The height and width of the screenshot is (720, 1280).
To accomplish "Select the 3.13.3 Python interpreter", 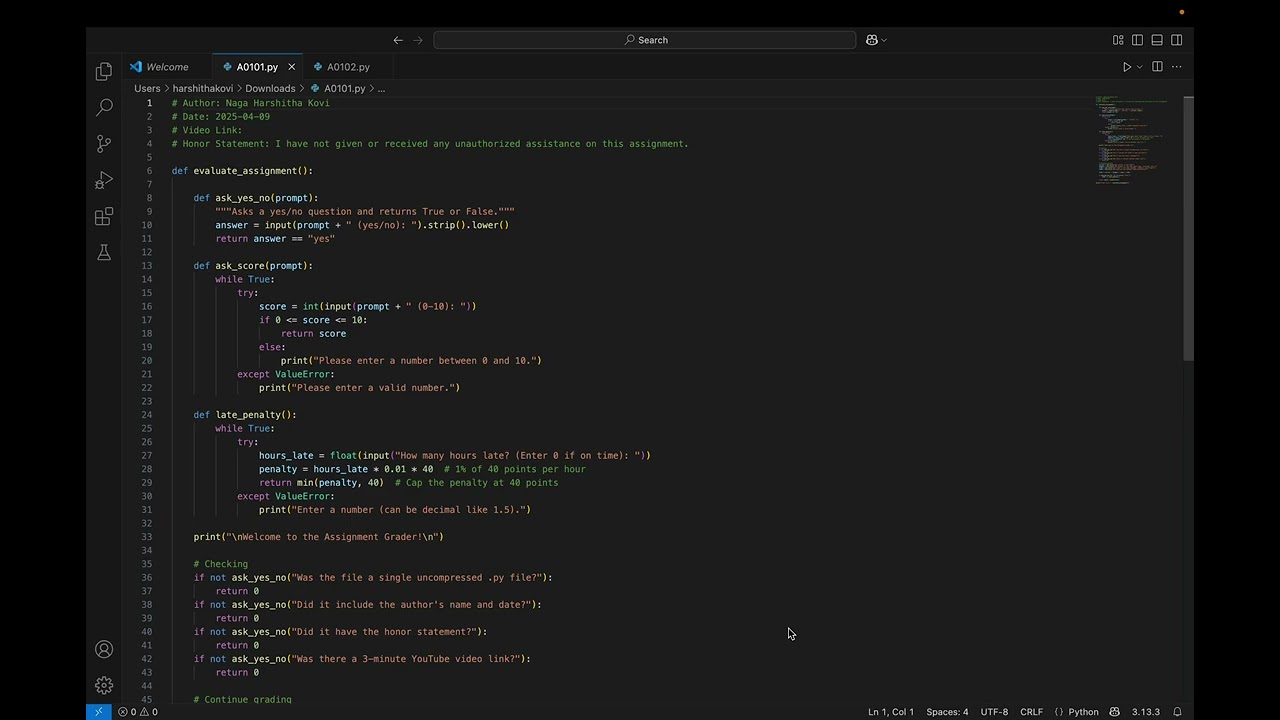I will [1146, 712].
